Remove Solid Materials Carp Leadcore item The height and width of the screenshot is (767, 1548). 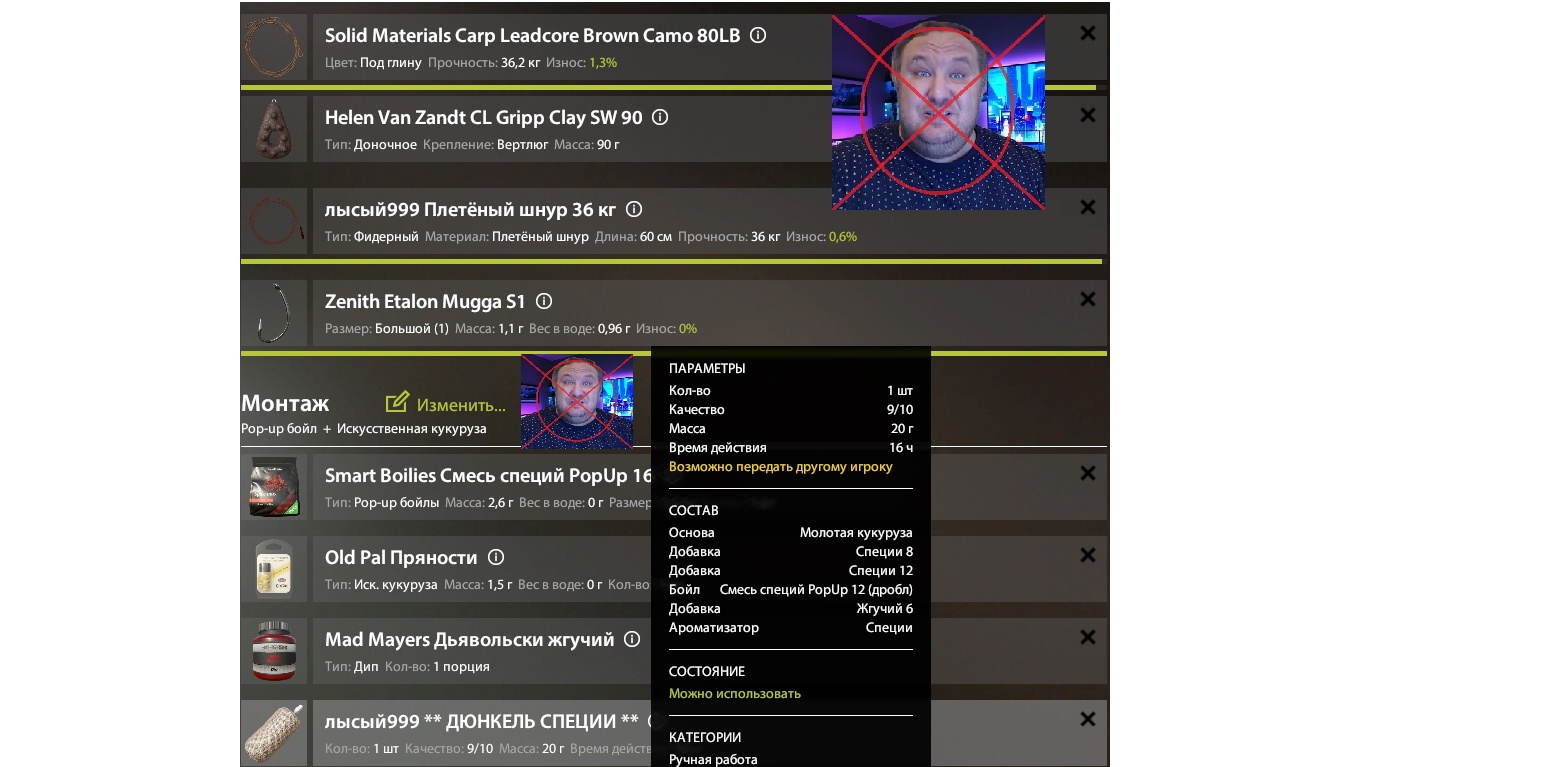pyautogui.click(x=1088, y=34)
